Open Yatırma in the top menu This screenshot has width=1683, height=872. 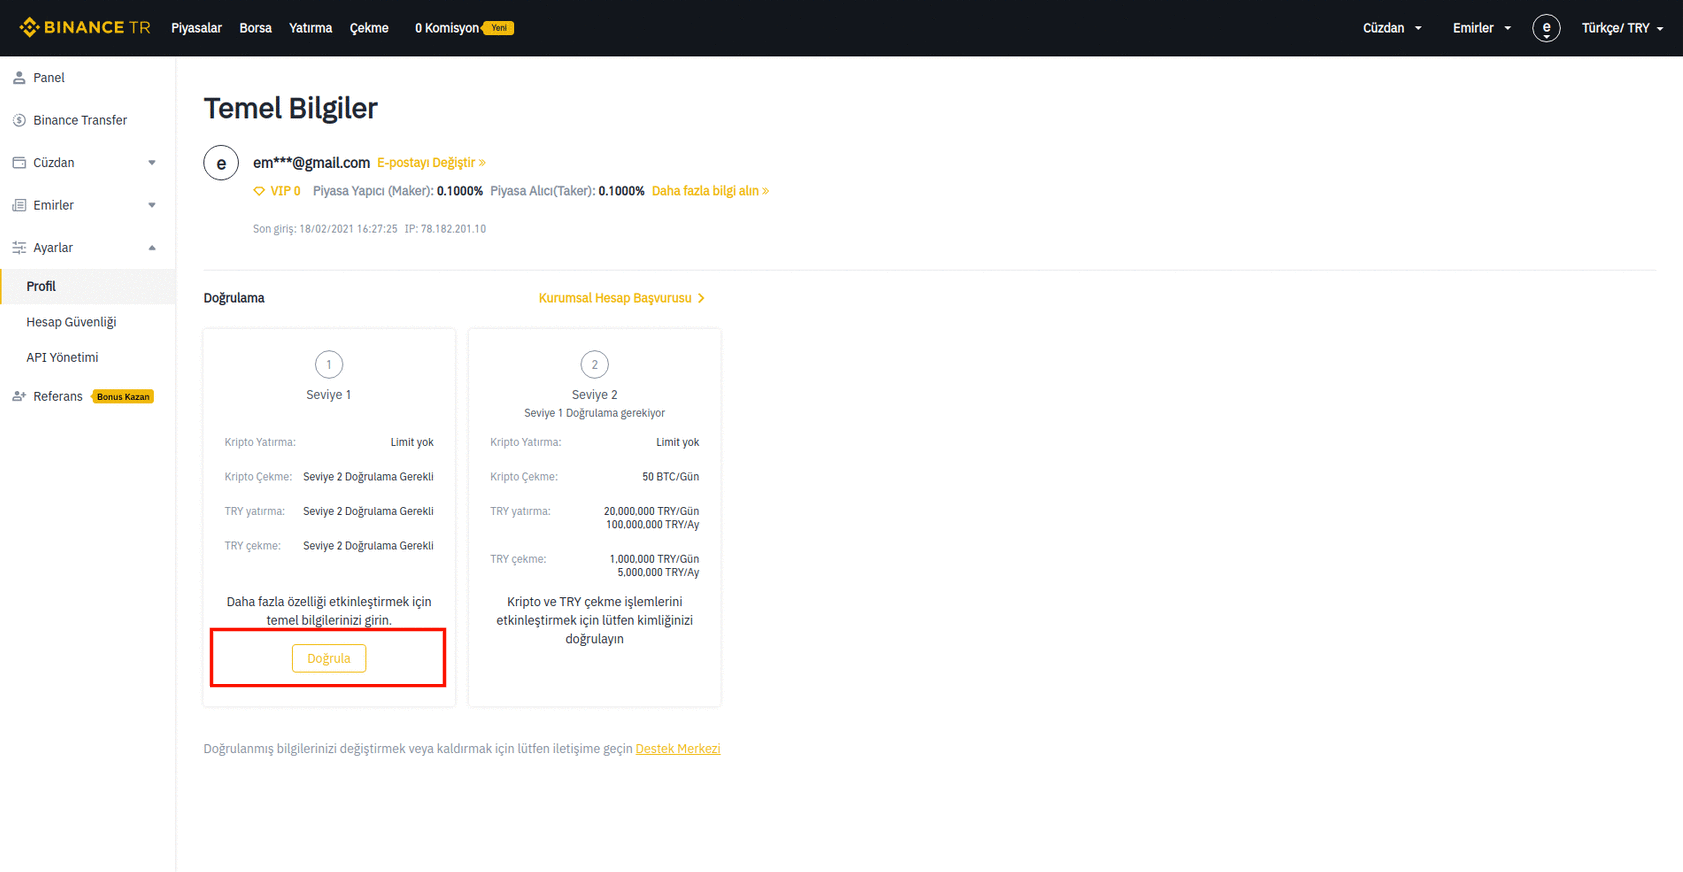point(310,28)
